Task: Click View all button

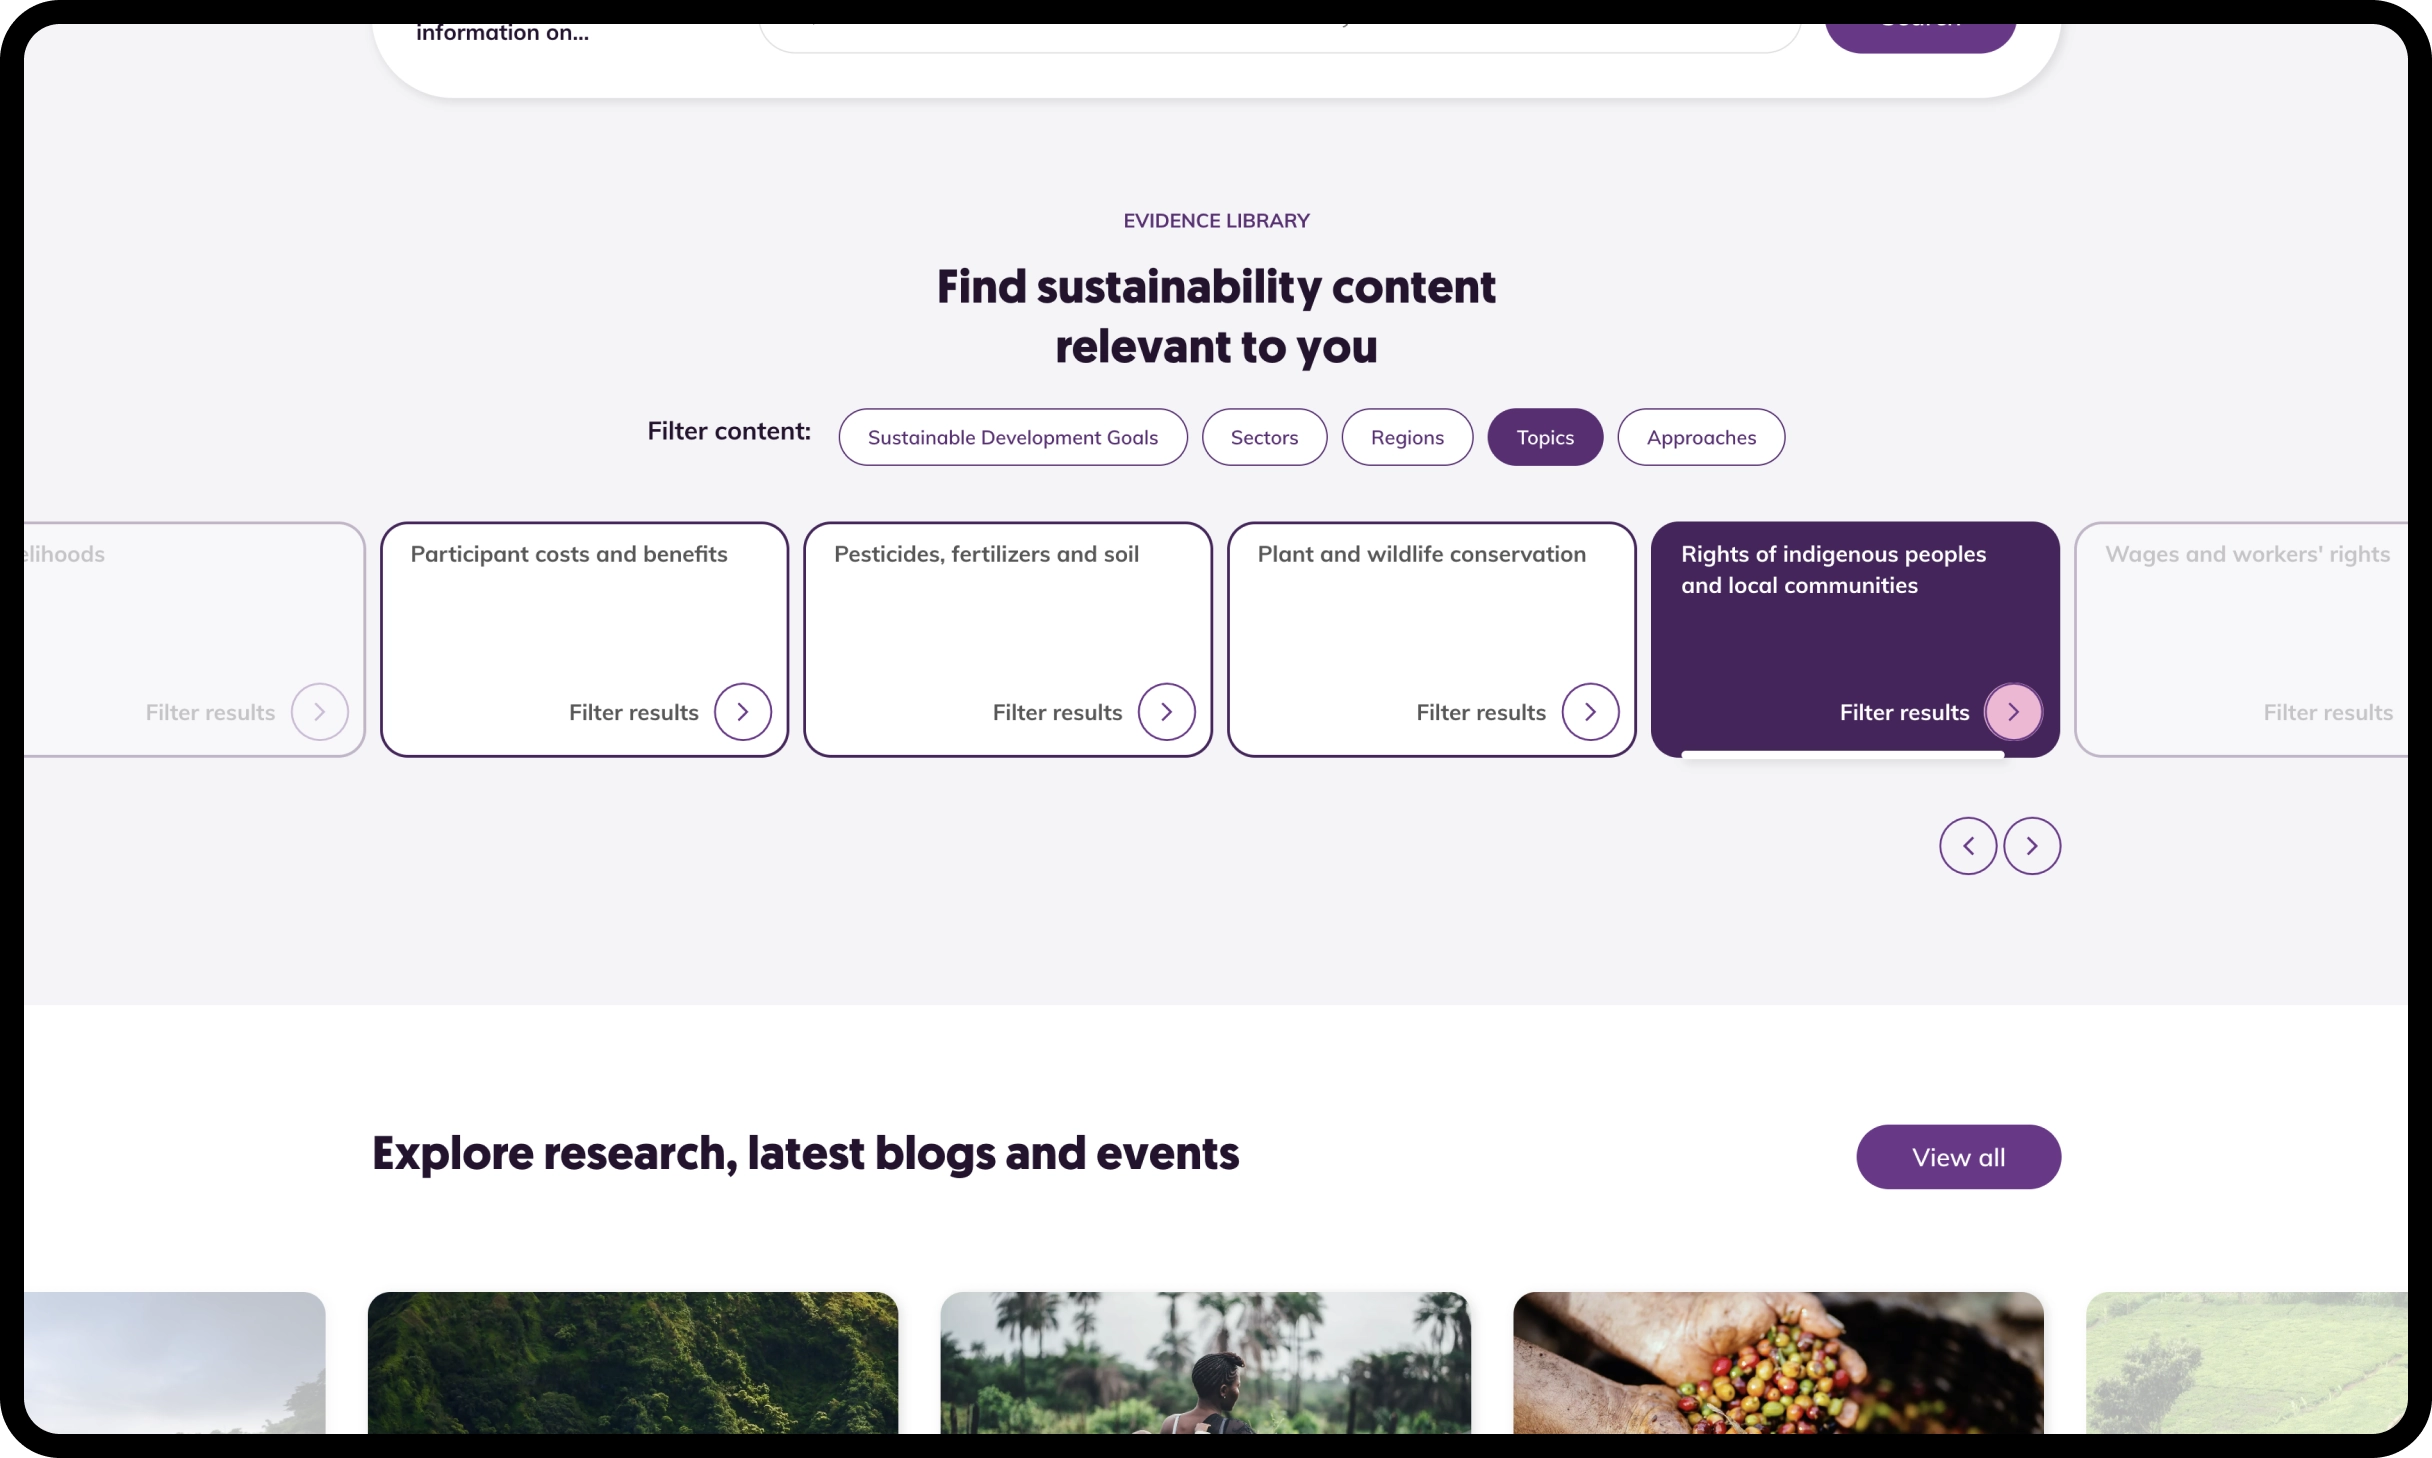Action: click(x=1958, y=1157)
